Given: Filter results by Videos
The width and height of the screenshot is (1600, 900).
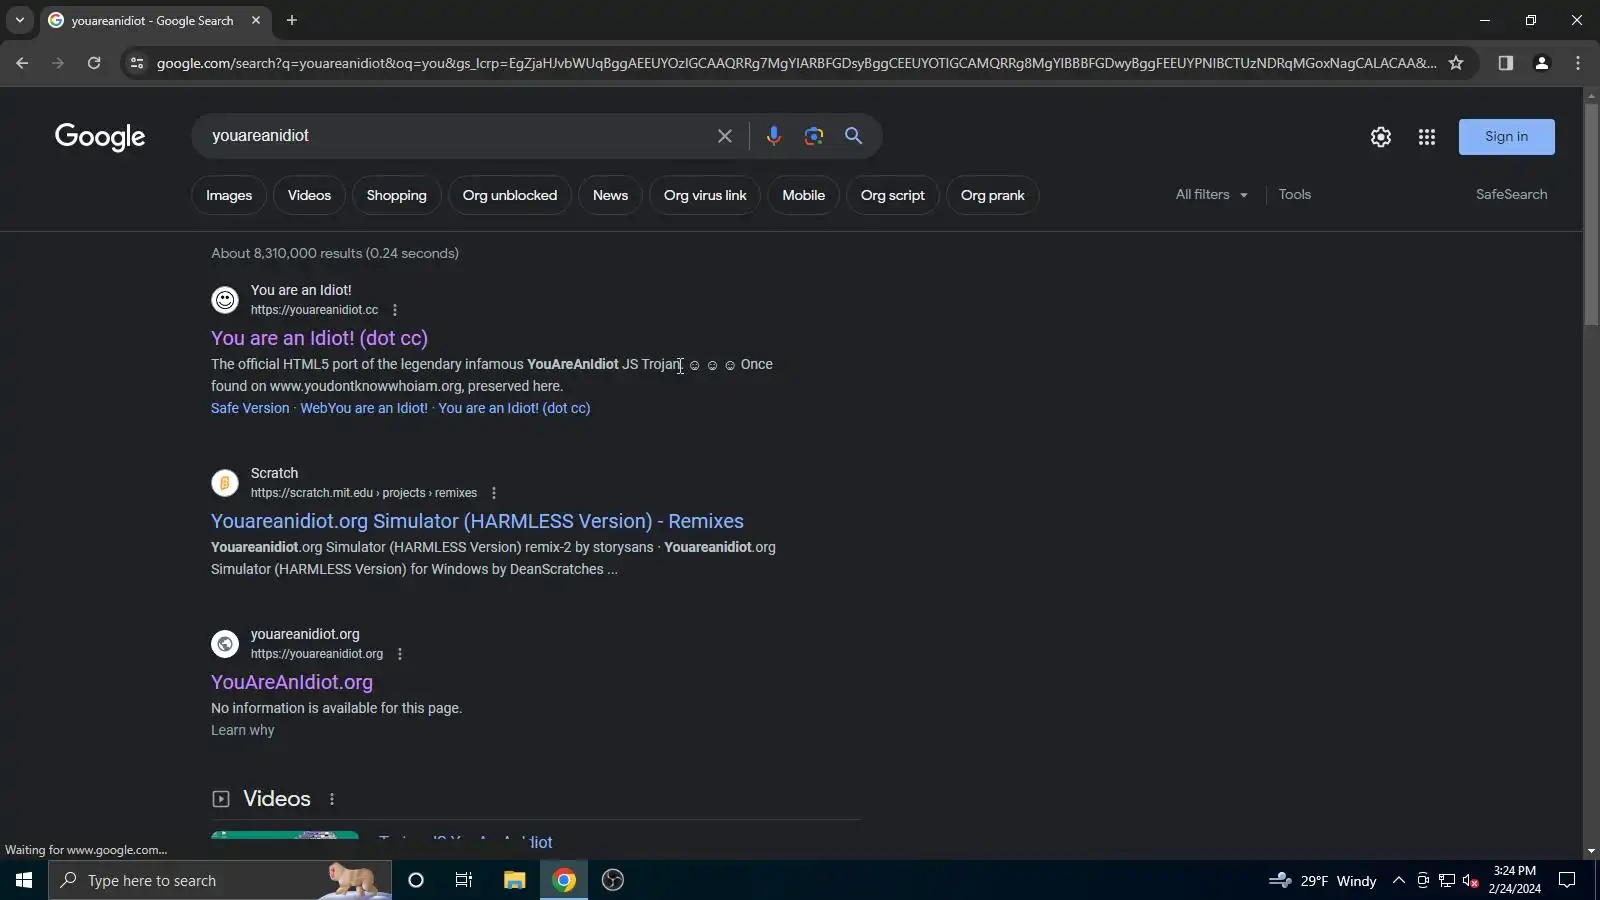Looking at the screenshot, I should 309,196.
